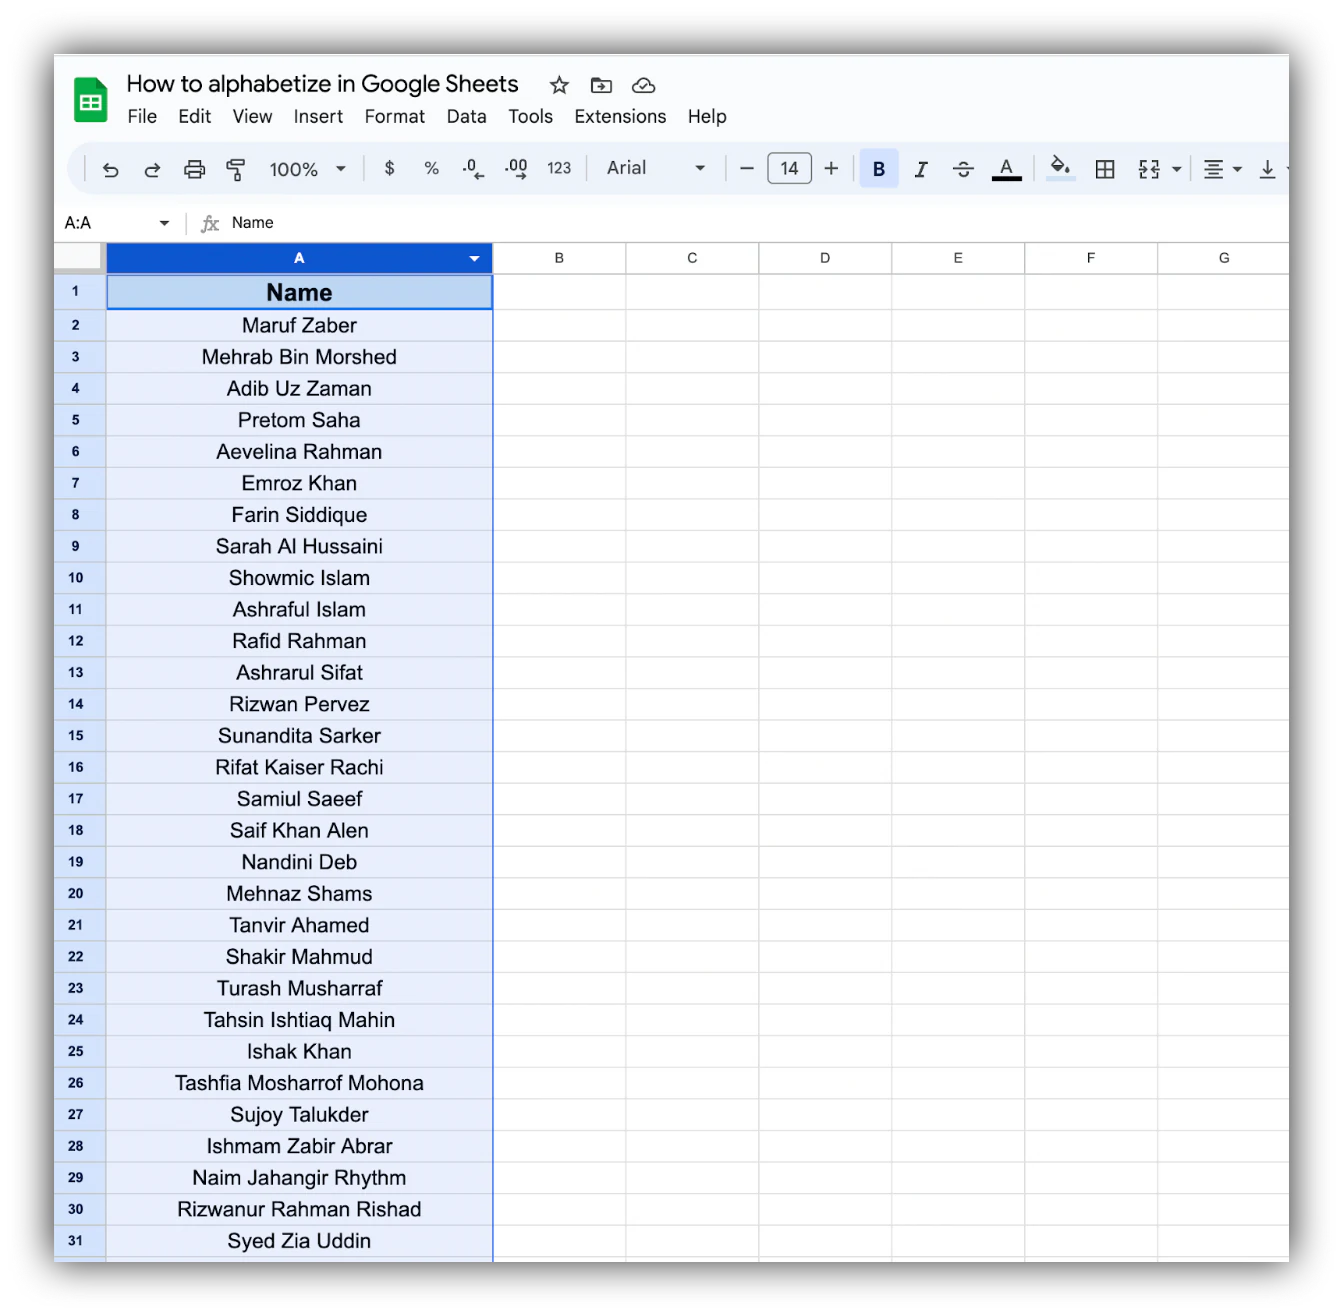Decrease font size with minus button
The image size is (1343, 1316).
(x=746, y=168)
